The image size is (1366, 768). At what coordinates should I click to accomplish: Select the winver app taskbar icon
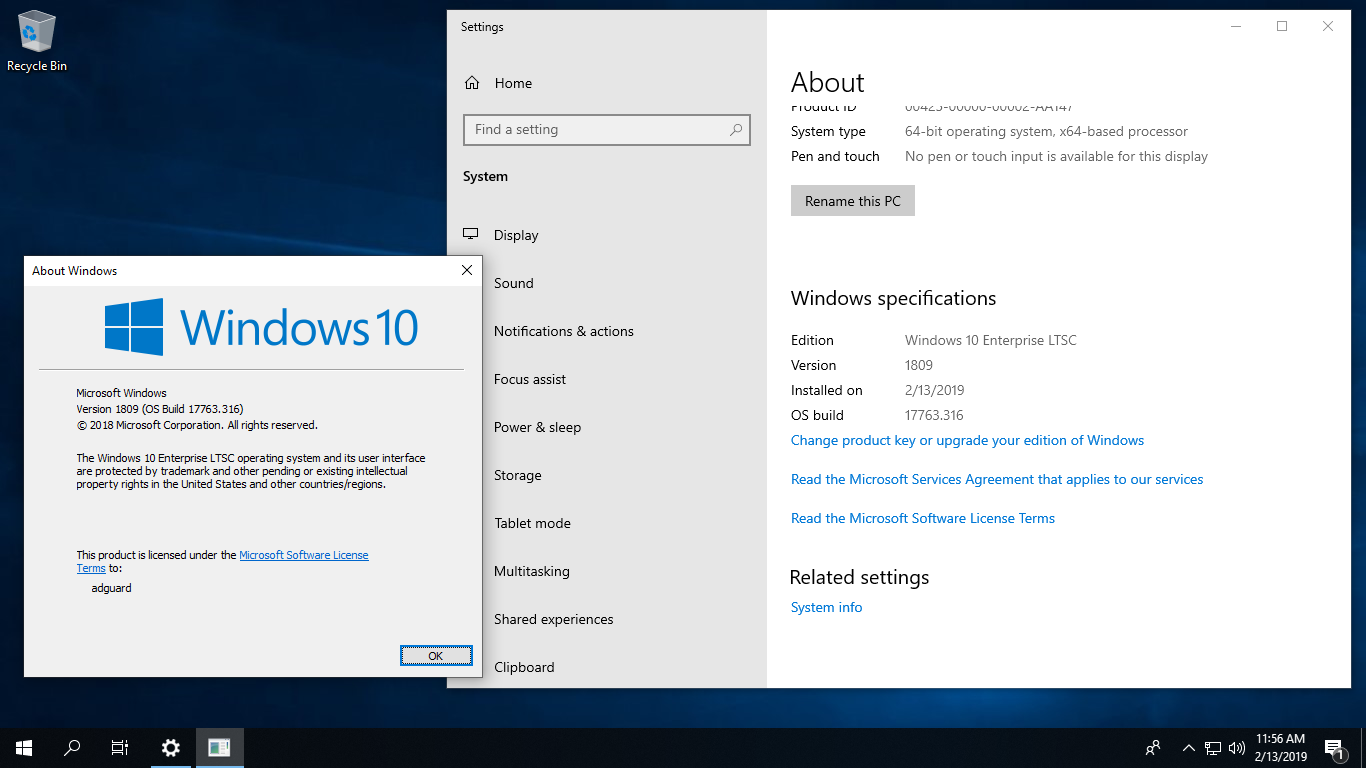pos(219,748)
